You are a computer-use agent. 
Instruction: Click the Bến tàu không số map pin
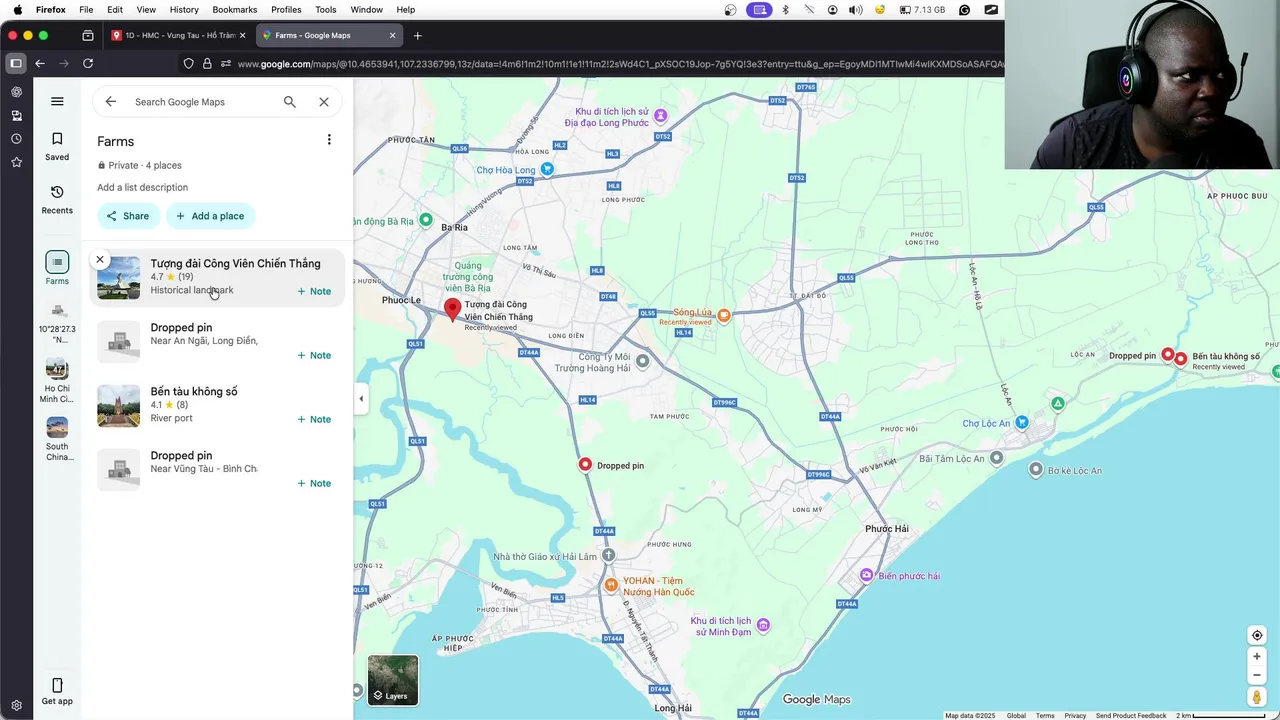pyautogui.click(x=1181, y=358)
